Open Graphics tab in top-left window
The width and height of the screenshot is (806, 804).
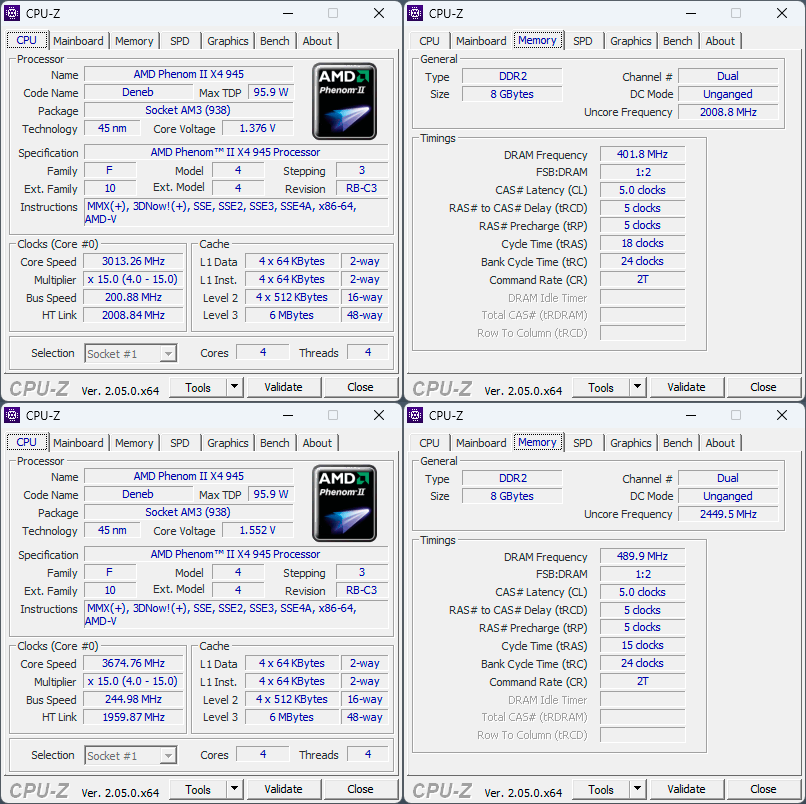point(228,41)
